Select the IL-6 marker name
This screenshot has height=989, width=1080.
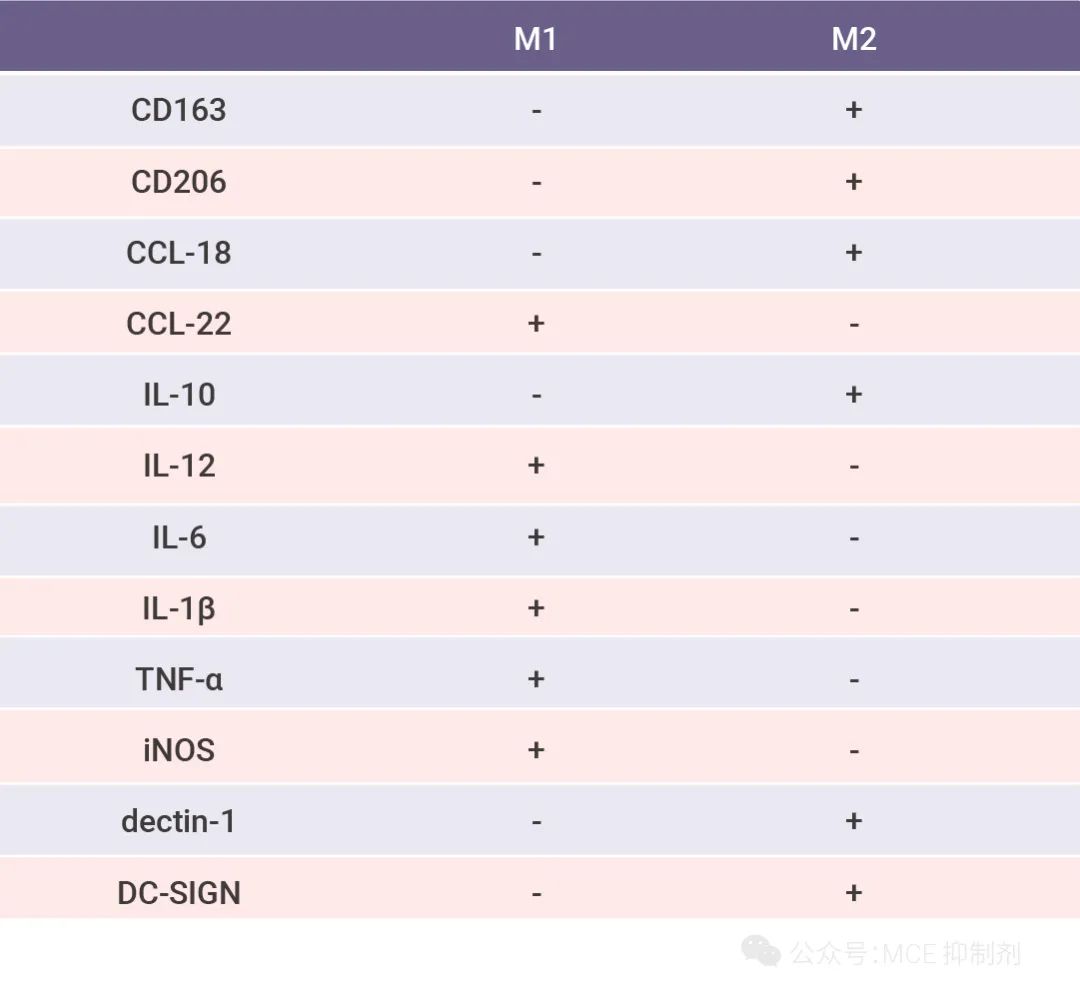[x=179, y=538]
